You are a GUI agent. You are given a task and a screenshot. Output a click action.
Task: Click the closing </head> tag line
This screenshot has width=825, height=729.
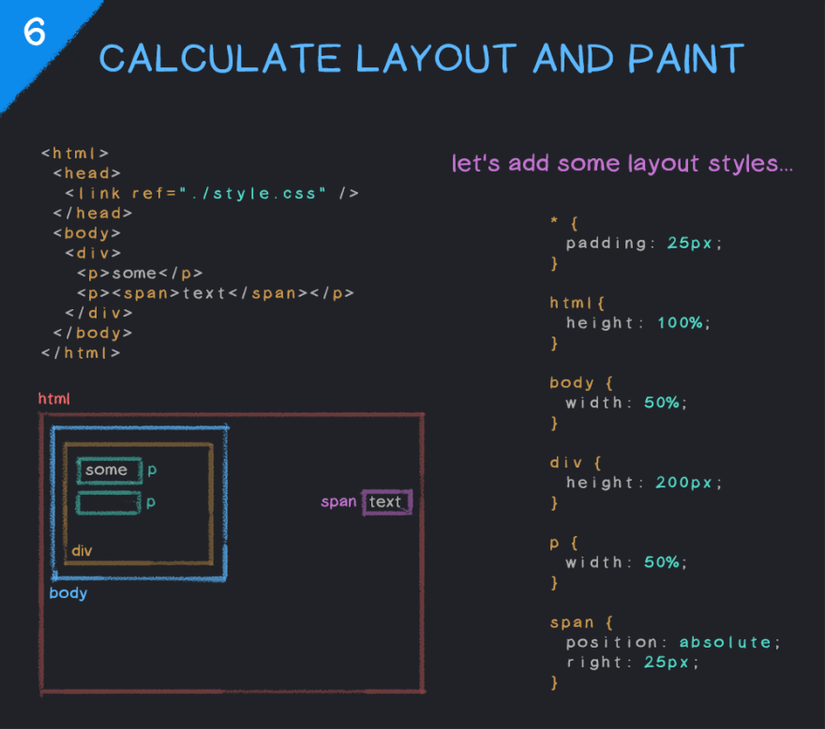tap(93, 213)
